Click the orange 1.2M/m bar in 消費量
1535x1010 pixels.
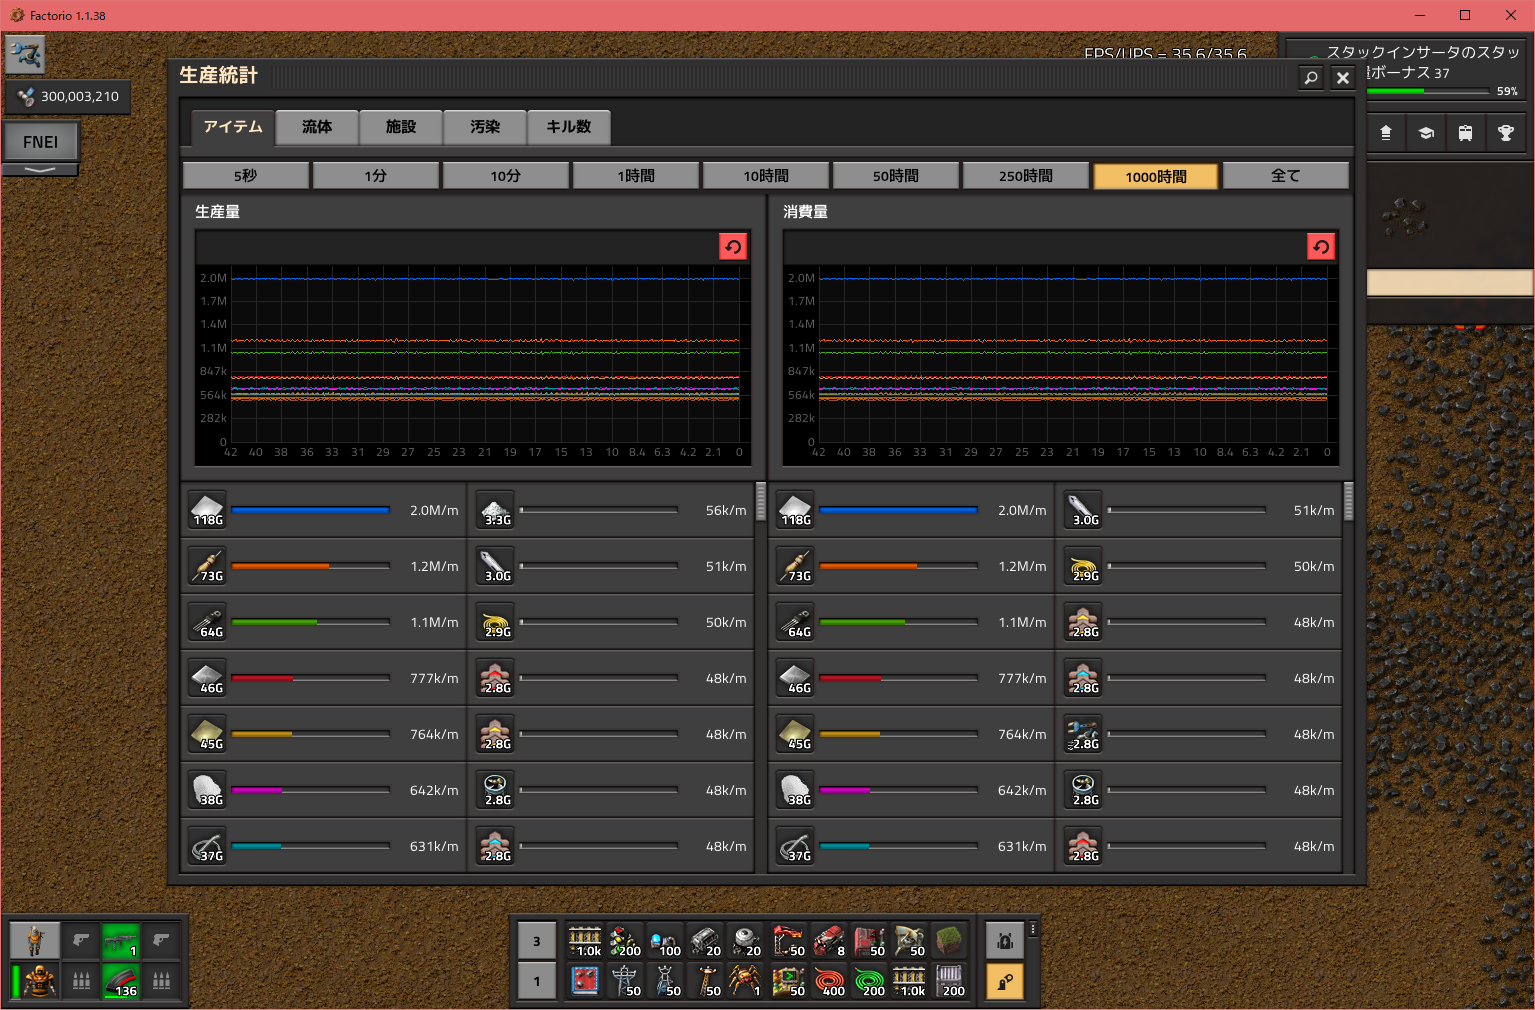[x=899, y=566]
